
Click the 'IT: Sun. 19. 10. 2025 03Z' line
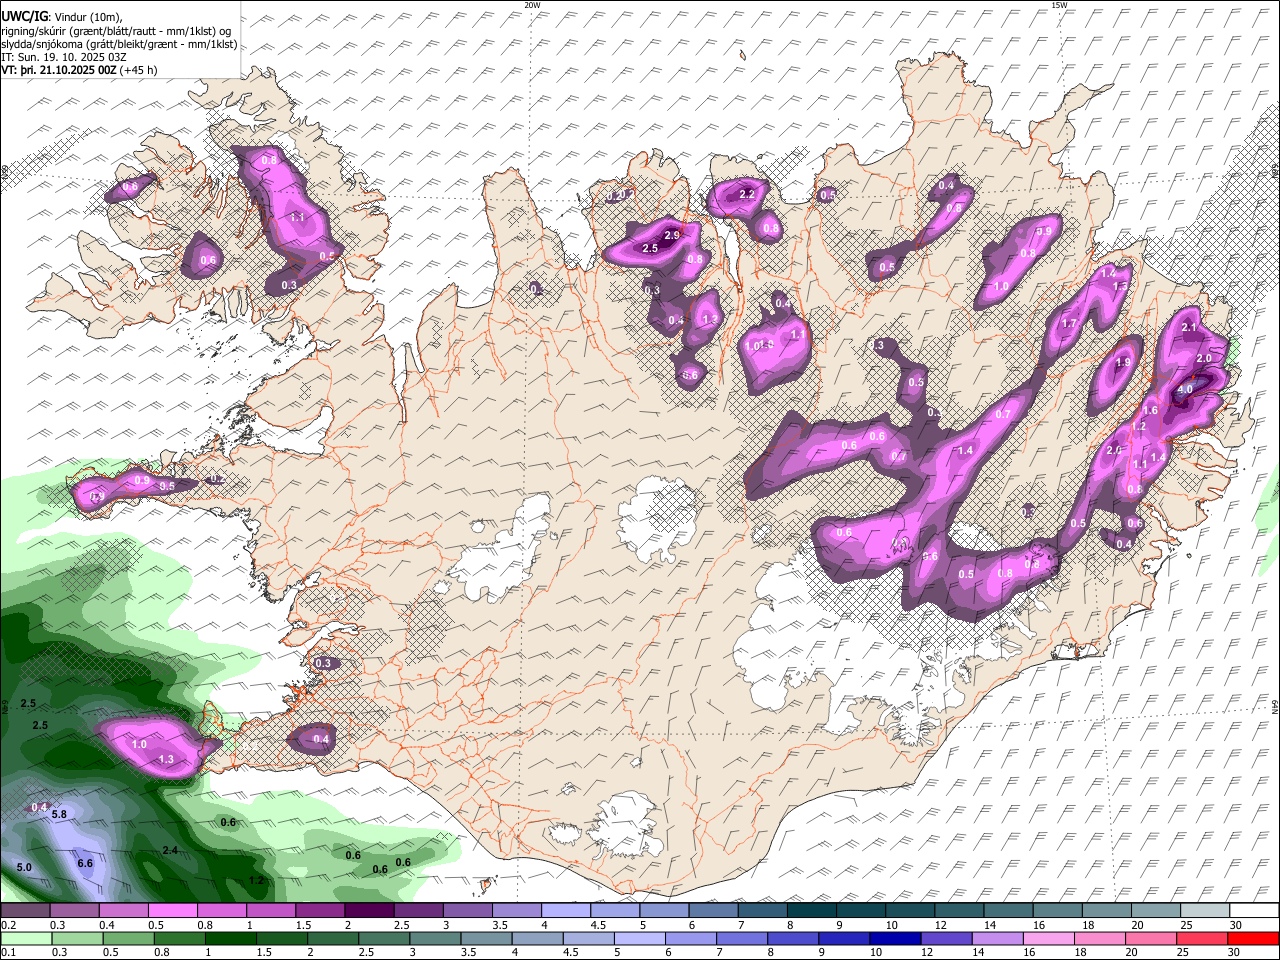pyautogui.click(x=62, y=57)
